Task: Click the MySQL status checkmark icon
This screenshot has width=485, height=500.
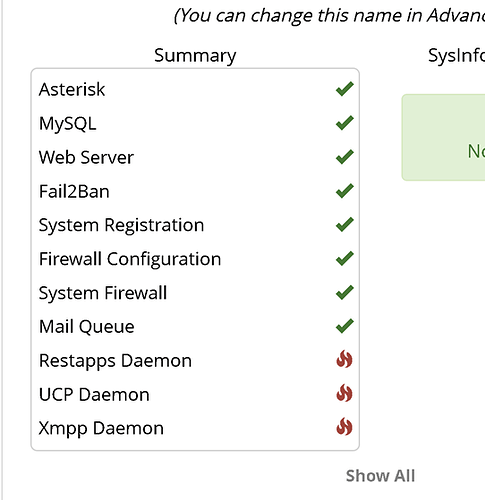Action: 345,123
